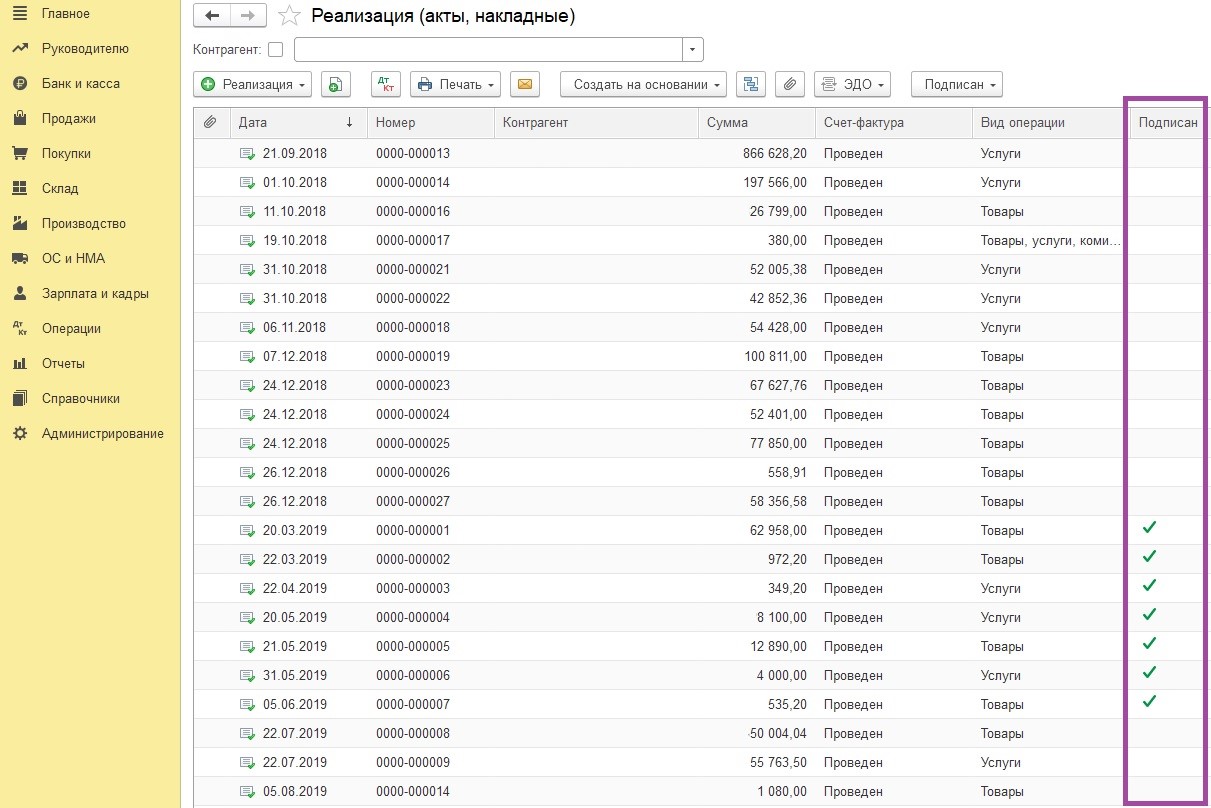Open the Главное section
The height and width of the screenshot is (808, 1211).
point(66,14)
